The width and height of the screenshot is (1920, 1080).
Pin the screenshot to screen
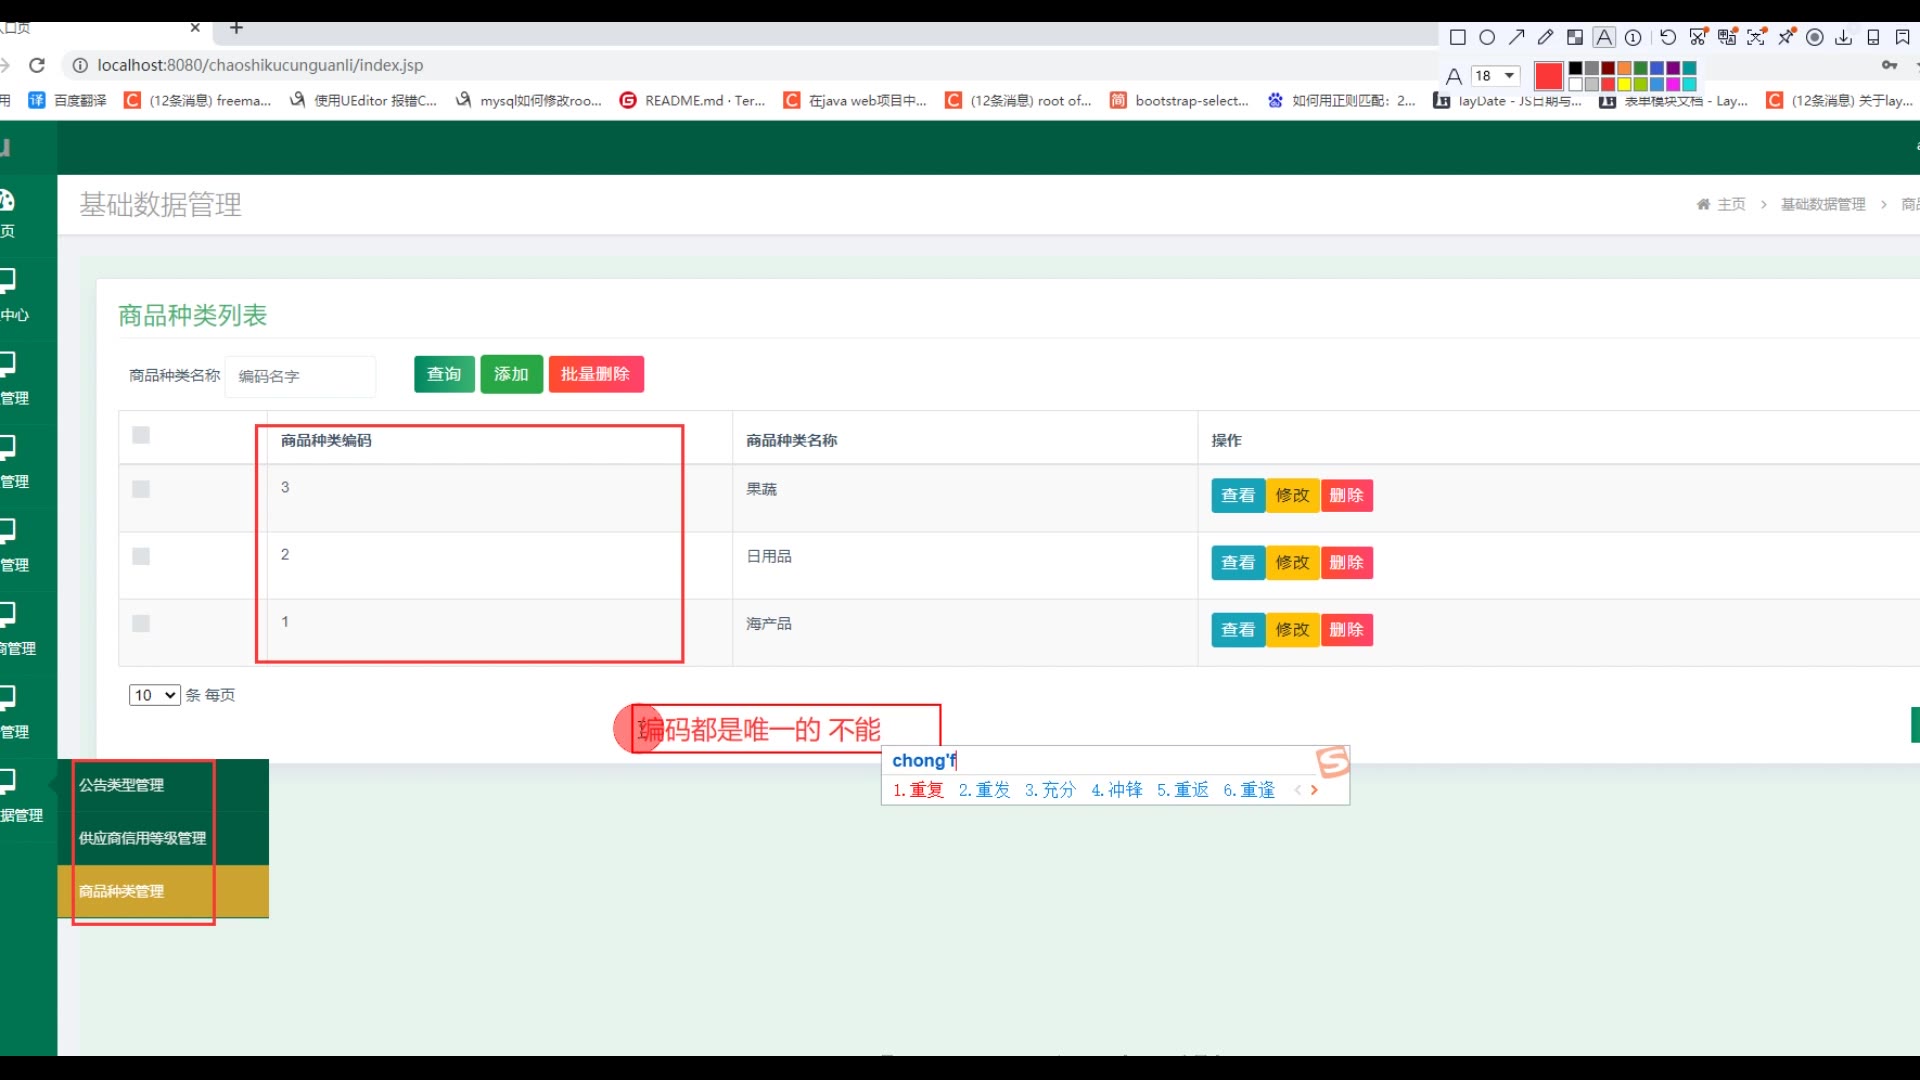[x=1786, y=37]
